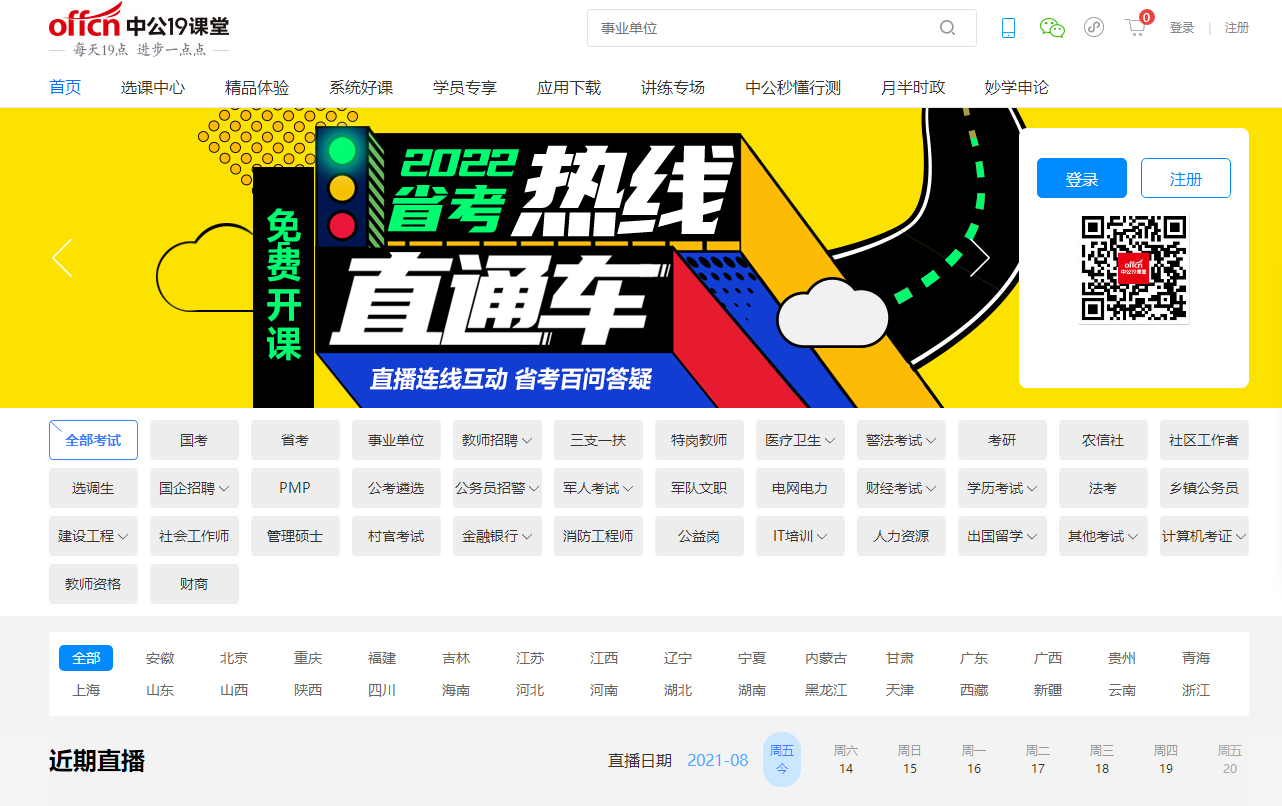Expand the 警法考试 dropdown
1282x806 pixels.
pyautogui.click(x=901, y=440)
